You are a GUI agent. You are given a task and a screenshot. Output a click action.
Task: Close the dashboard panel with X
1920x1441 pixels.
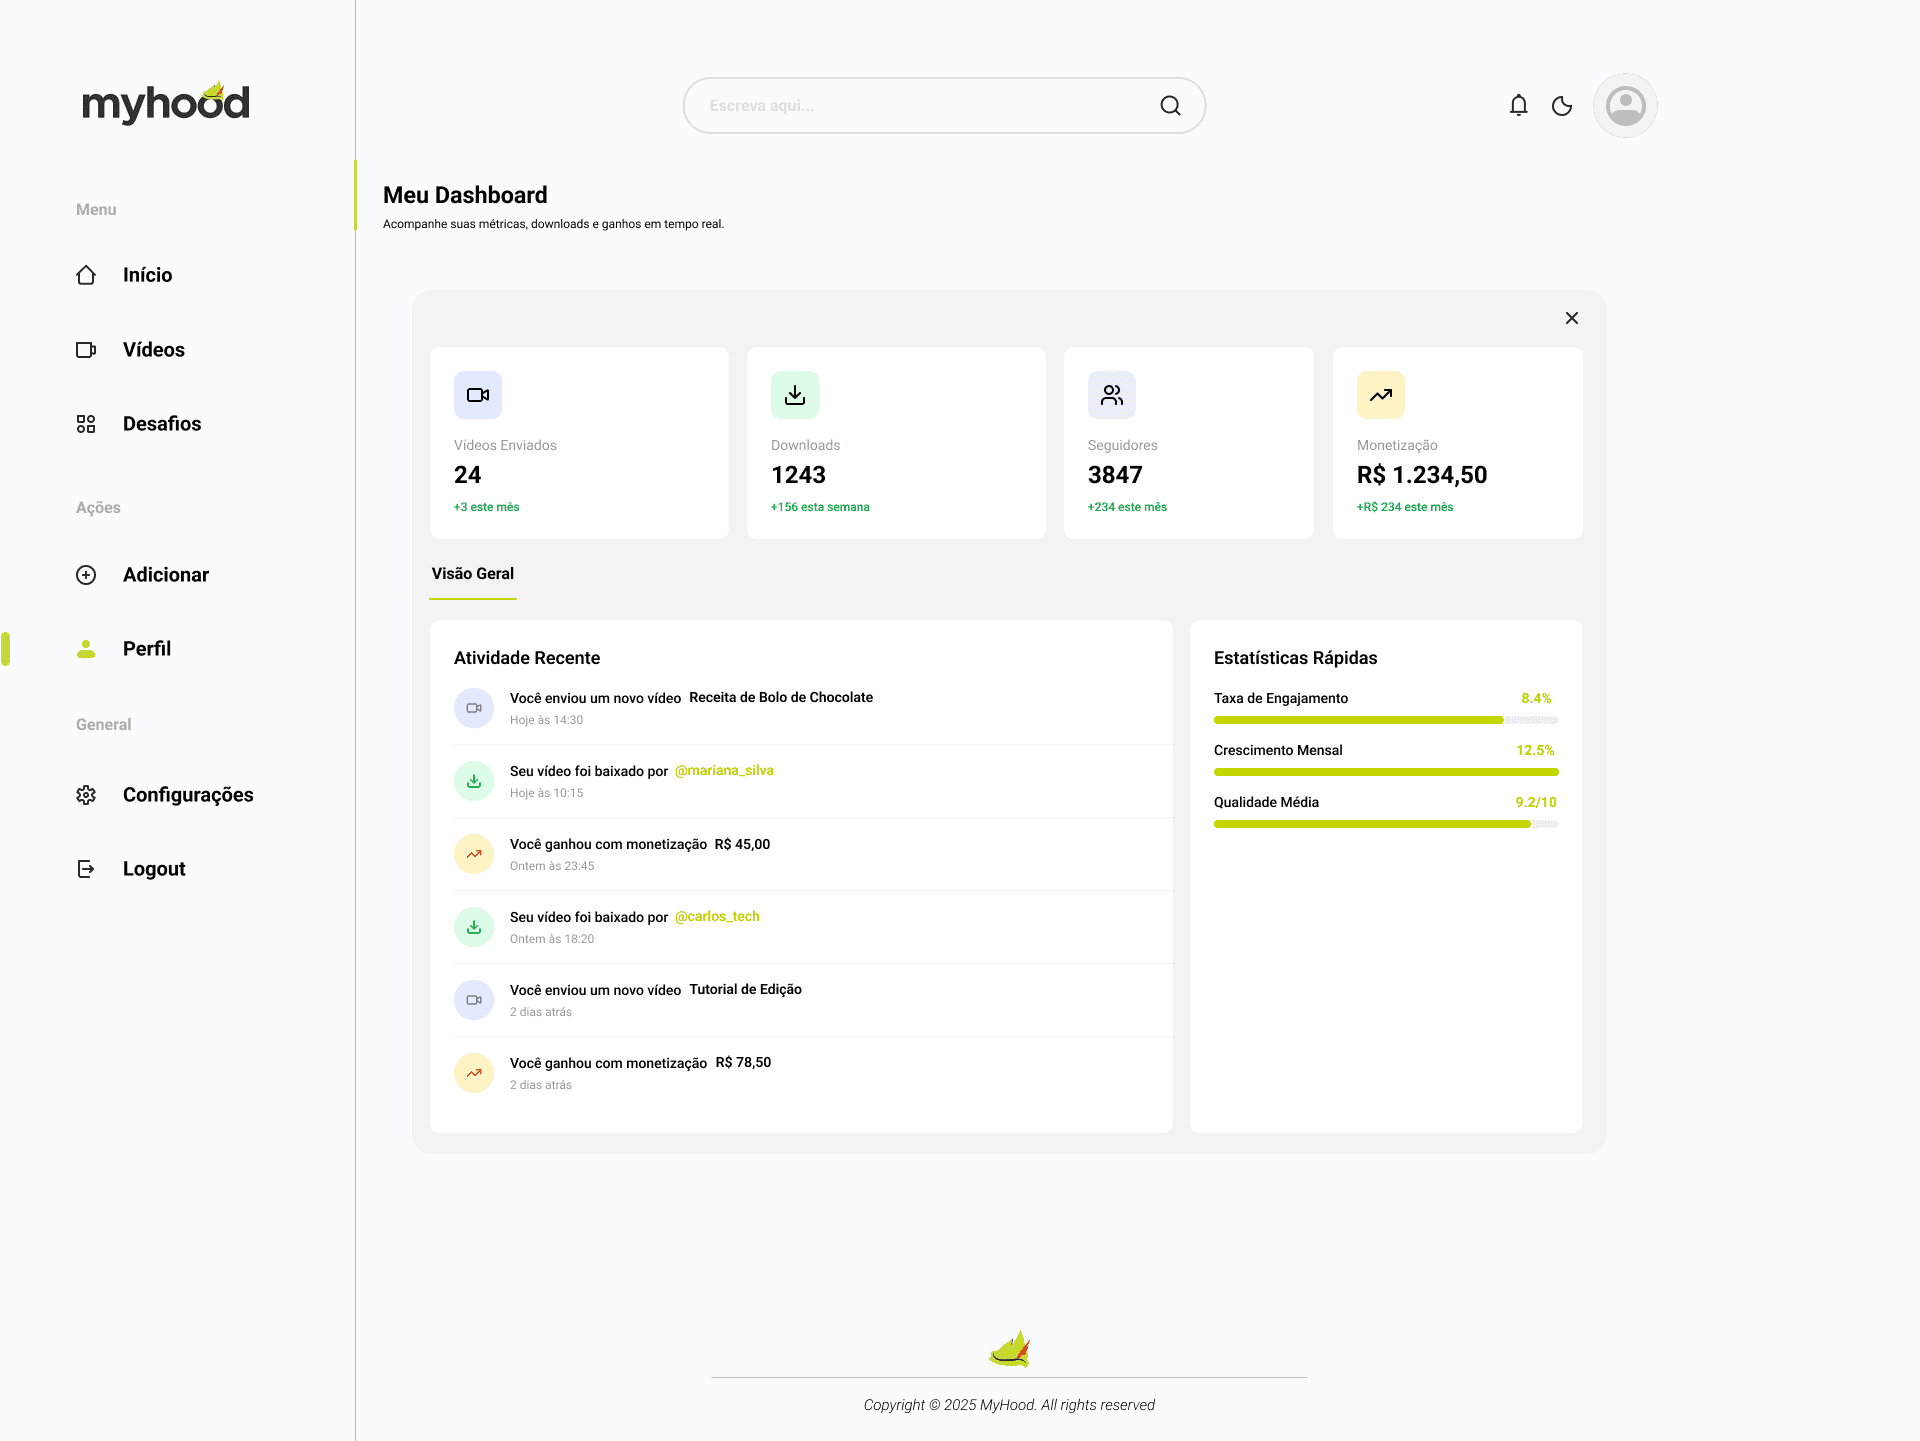pos(1571,318)
